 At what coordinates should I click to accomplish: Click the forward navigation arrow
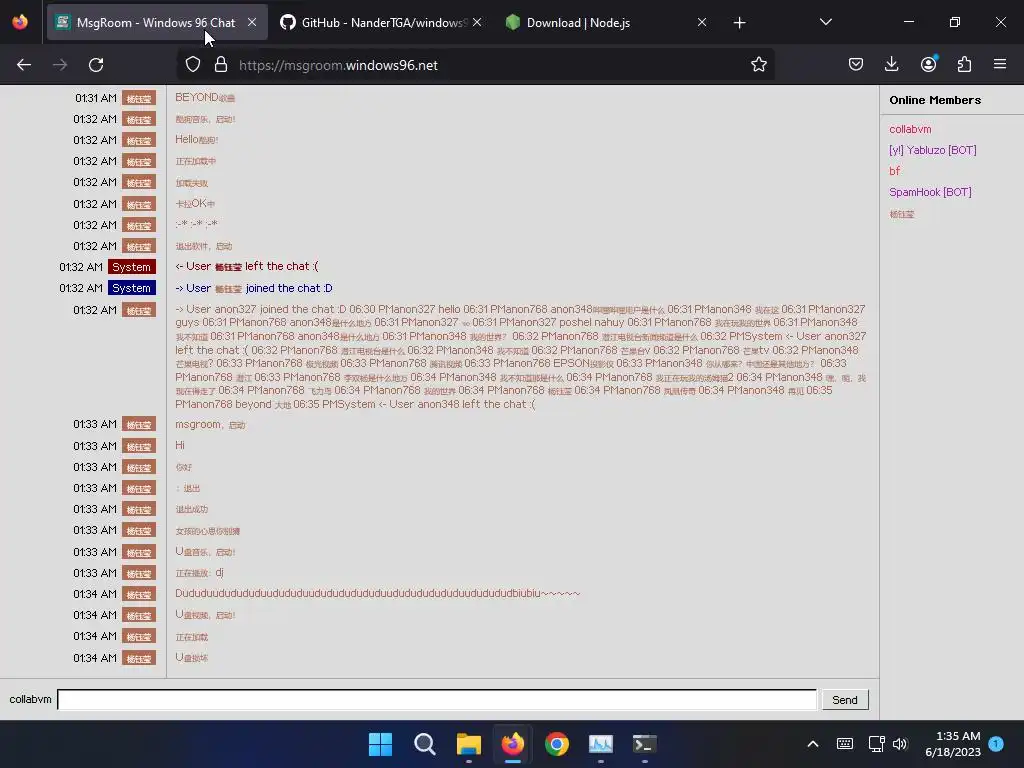coord(60,65)
